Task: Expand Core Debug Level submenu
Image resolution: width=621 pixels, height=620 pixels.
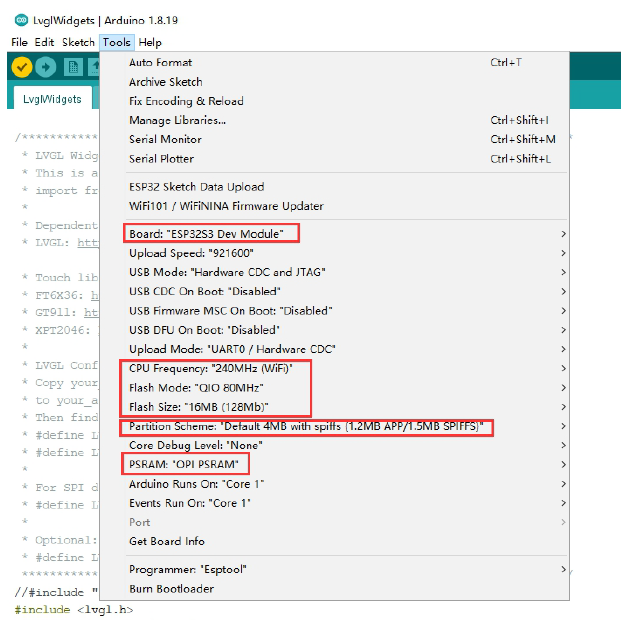Action: [334, 445]
